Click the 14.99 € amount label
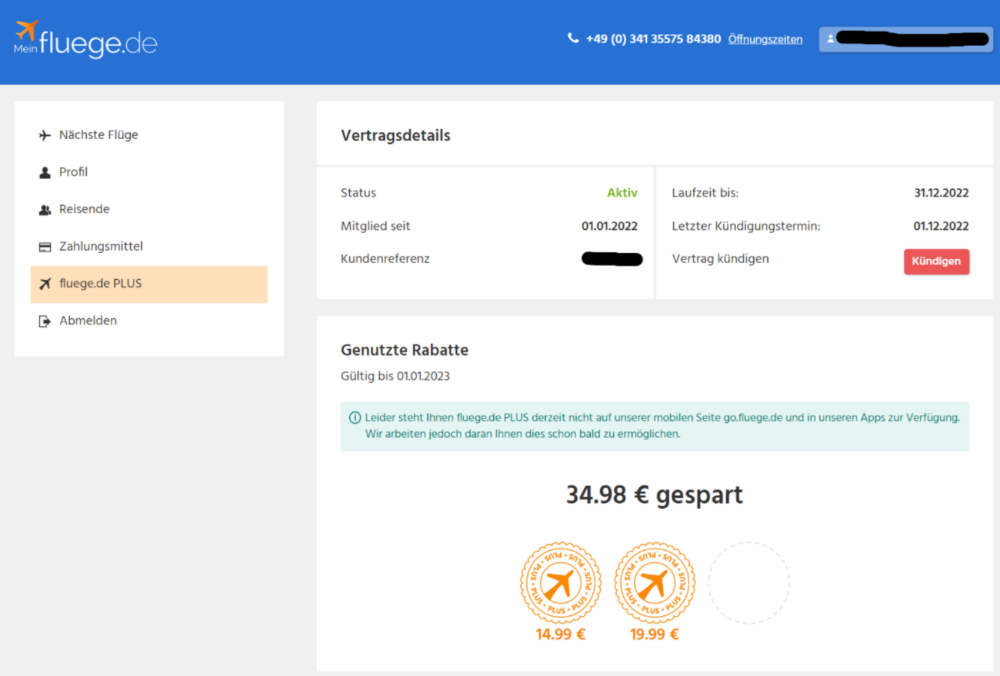This screenshot has width=1000, height=676. [x=561, y=635]
